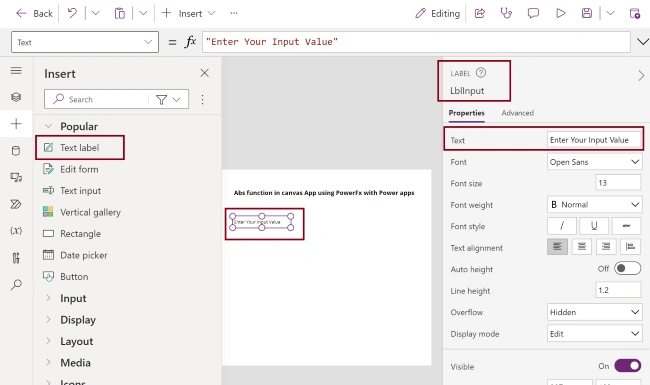This screenshot has width=650, height=385.
Task: Open the Power Automate icon in sidebar
Action: point(16,204)
